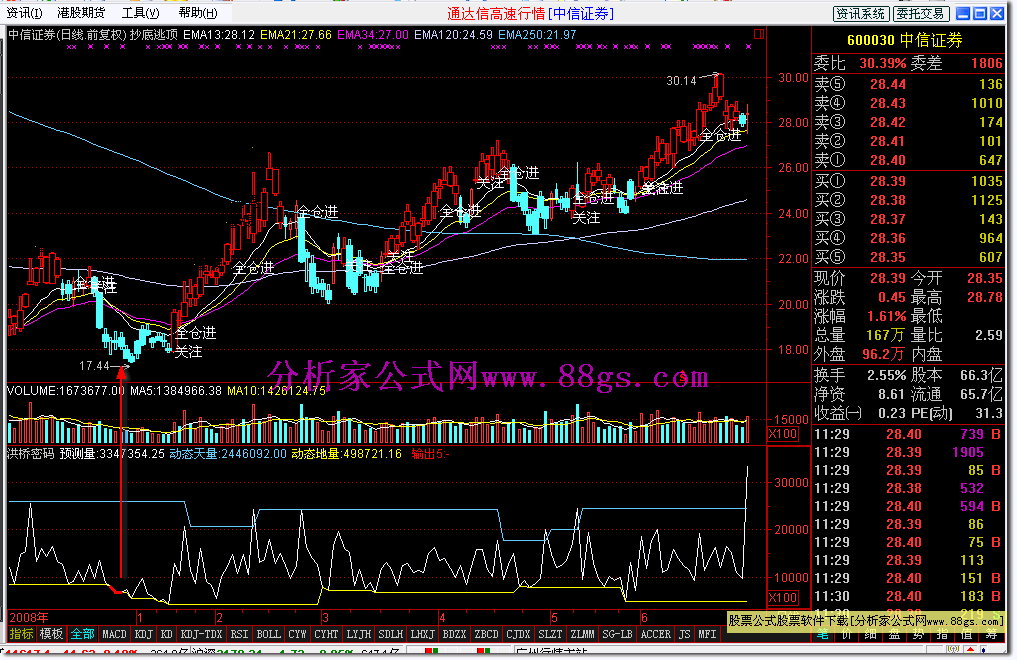Switch to the ACCER indicator tab
This screenshot has height=660, width=1017.
[656, 634]
